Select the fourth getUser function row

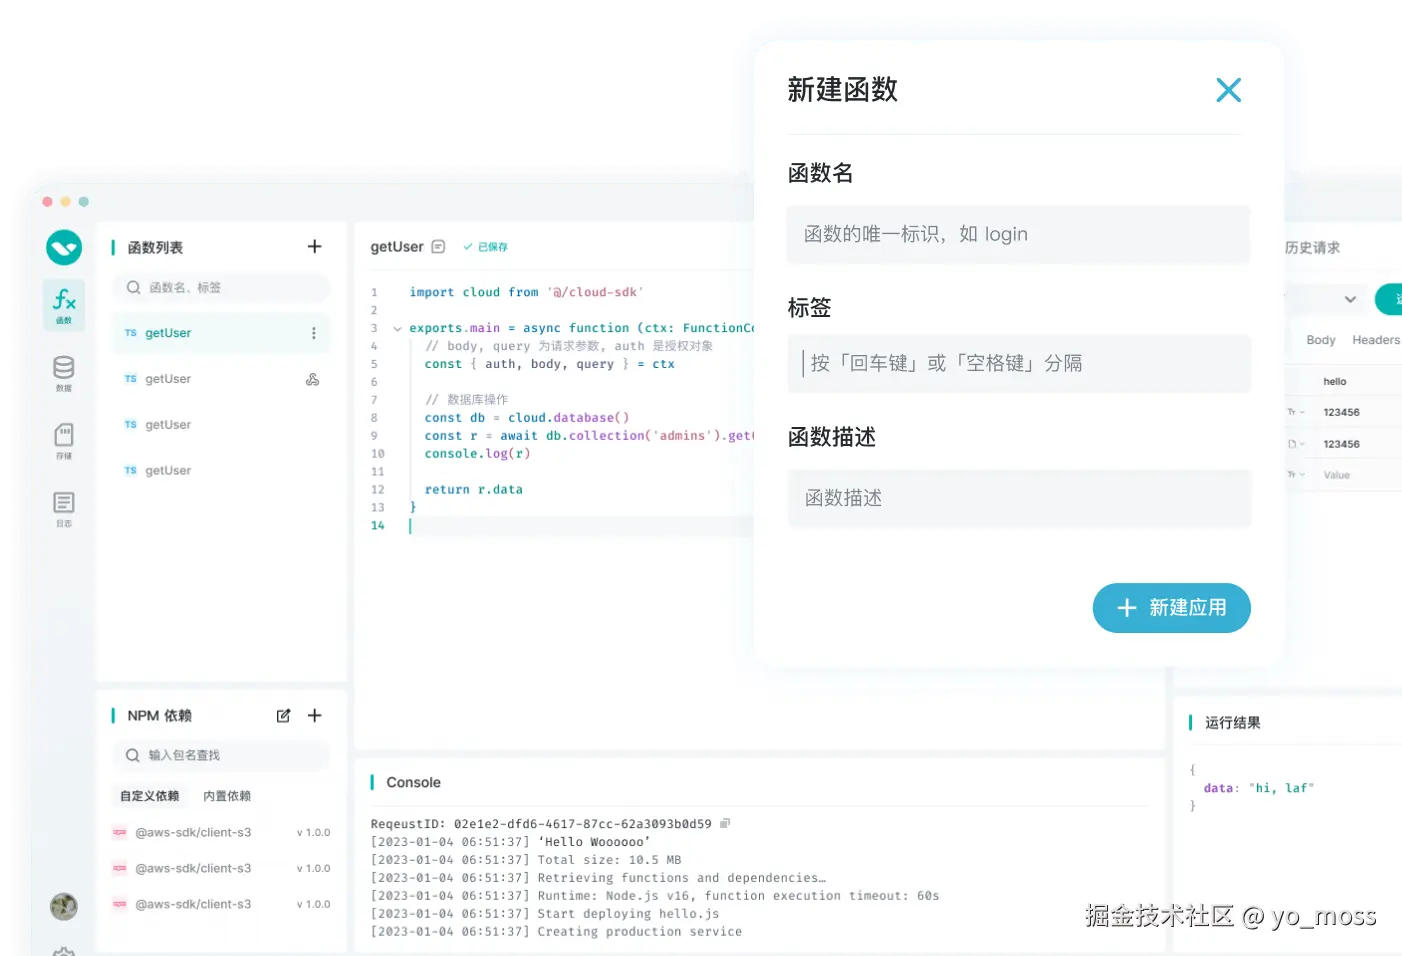[221, 470]
